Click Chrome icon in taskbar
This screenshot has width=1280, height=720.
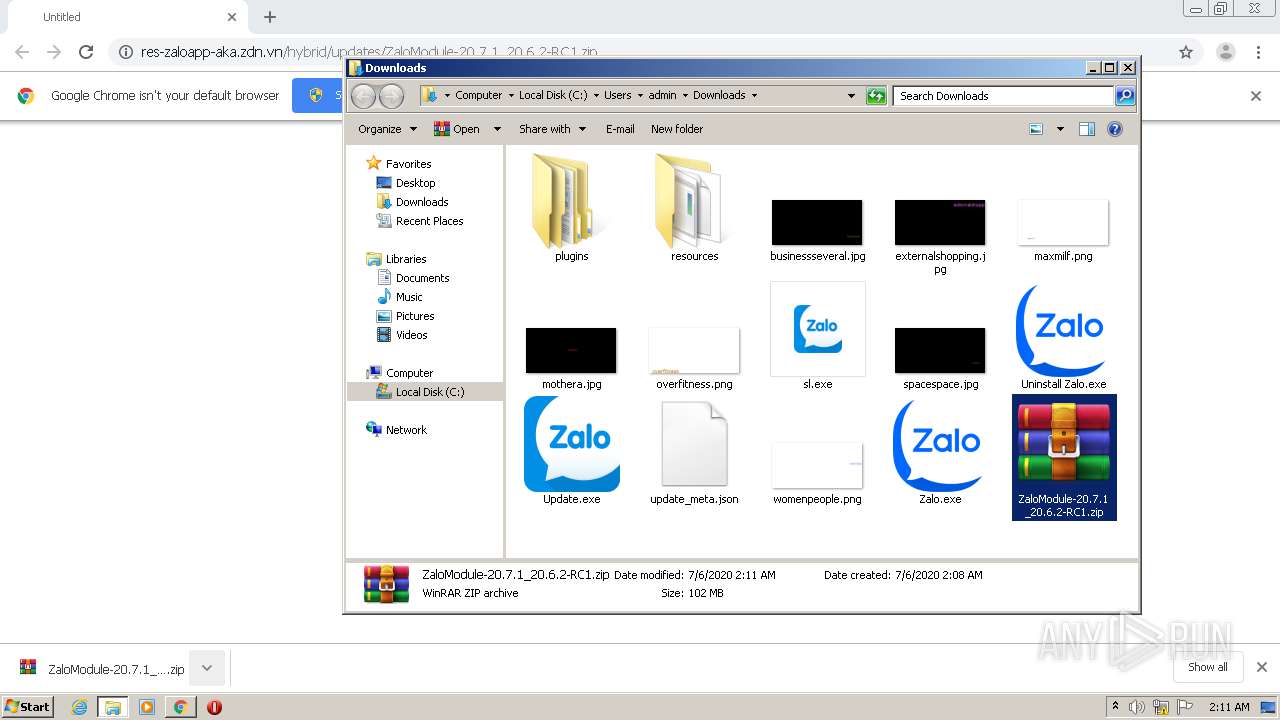pyautogui.click(x=180, y=707)
